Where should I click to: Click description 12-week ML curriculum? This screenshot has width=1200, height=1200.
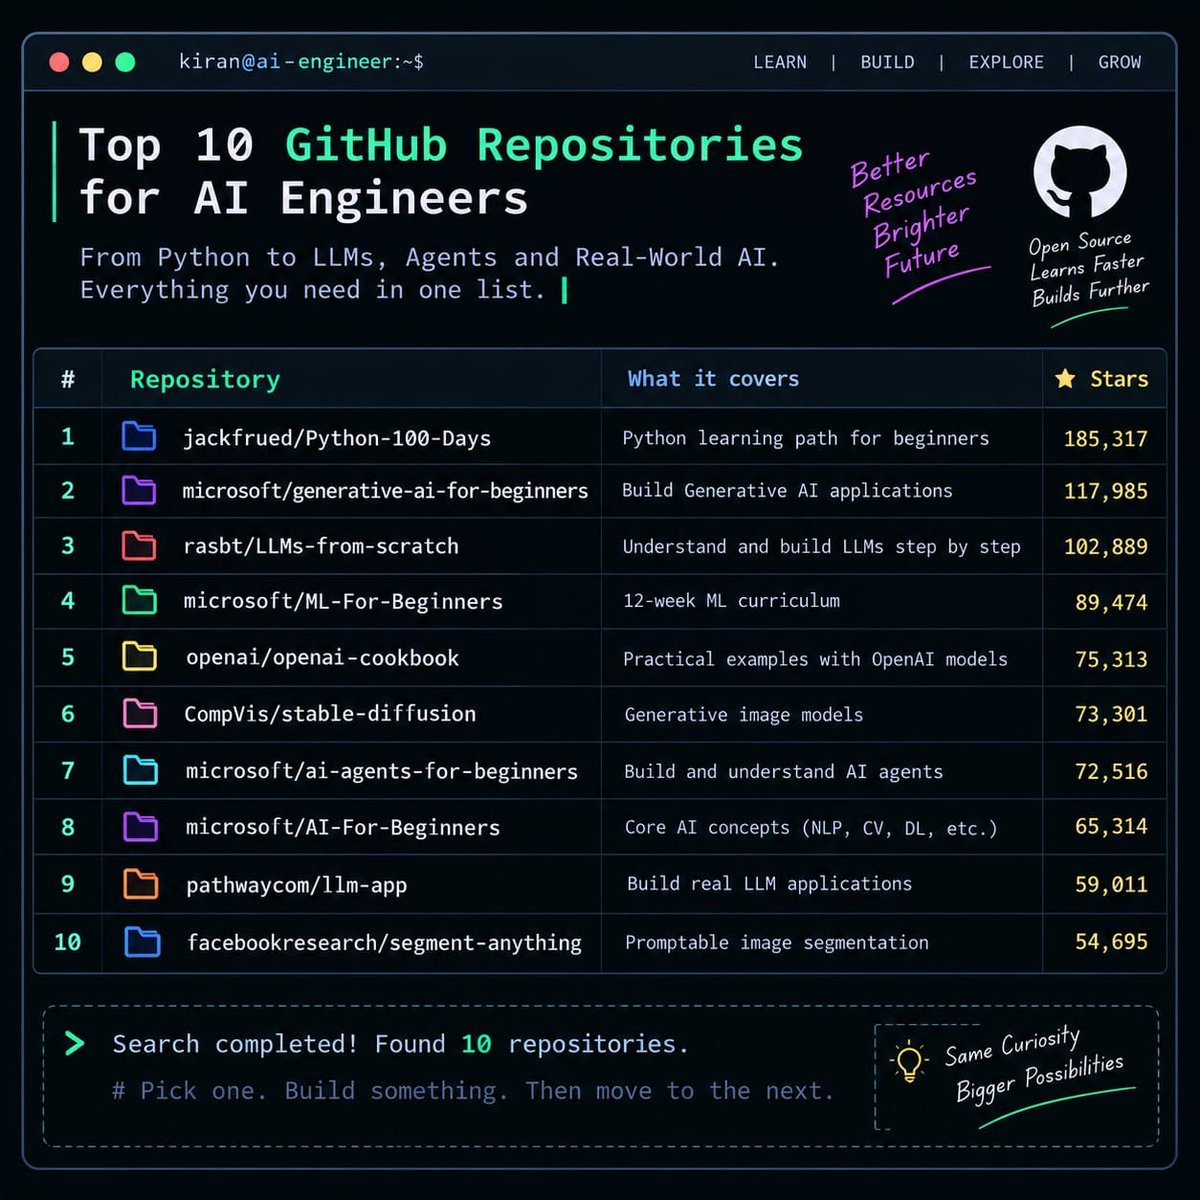click(x=731, y=601)
